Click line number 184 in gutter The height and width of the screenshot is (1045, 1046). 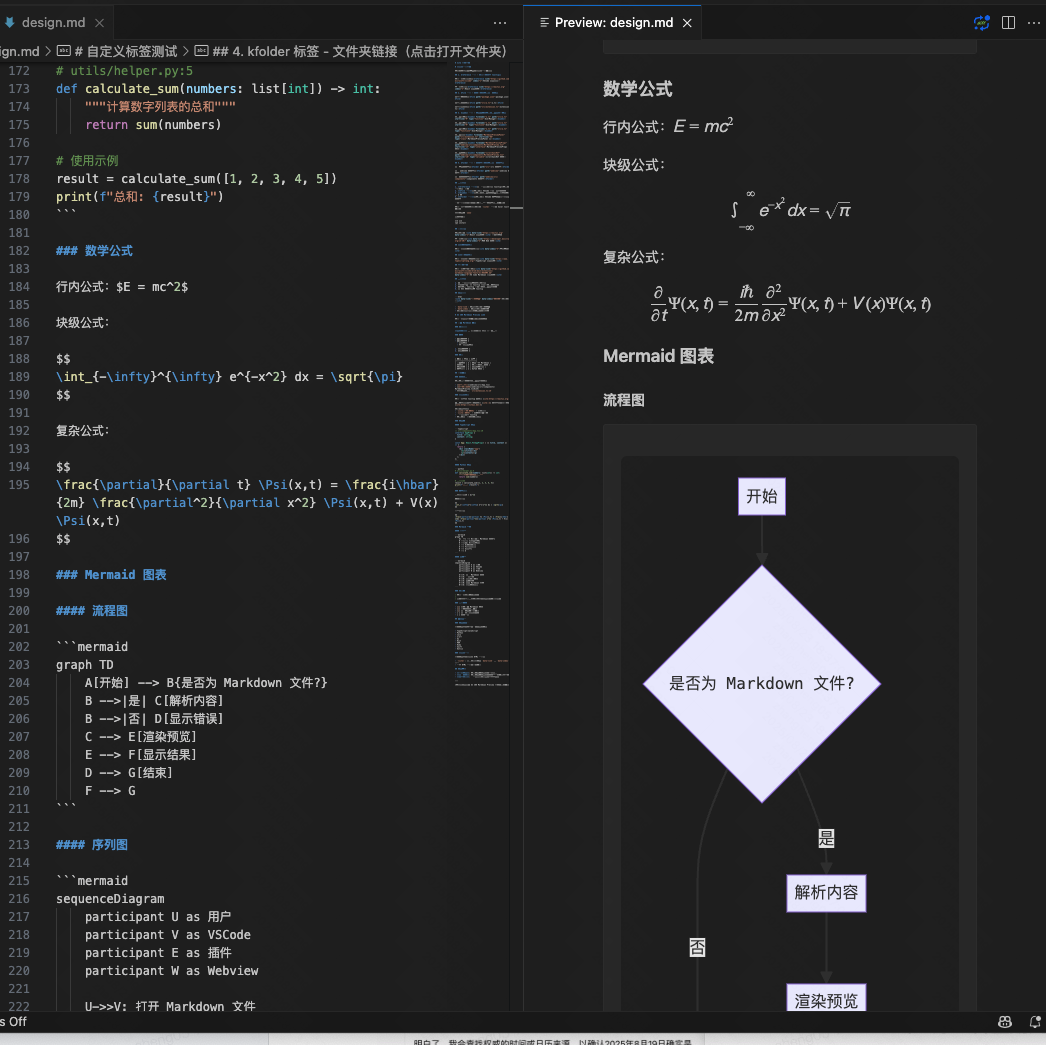coord(19,287)
